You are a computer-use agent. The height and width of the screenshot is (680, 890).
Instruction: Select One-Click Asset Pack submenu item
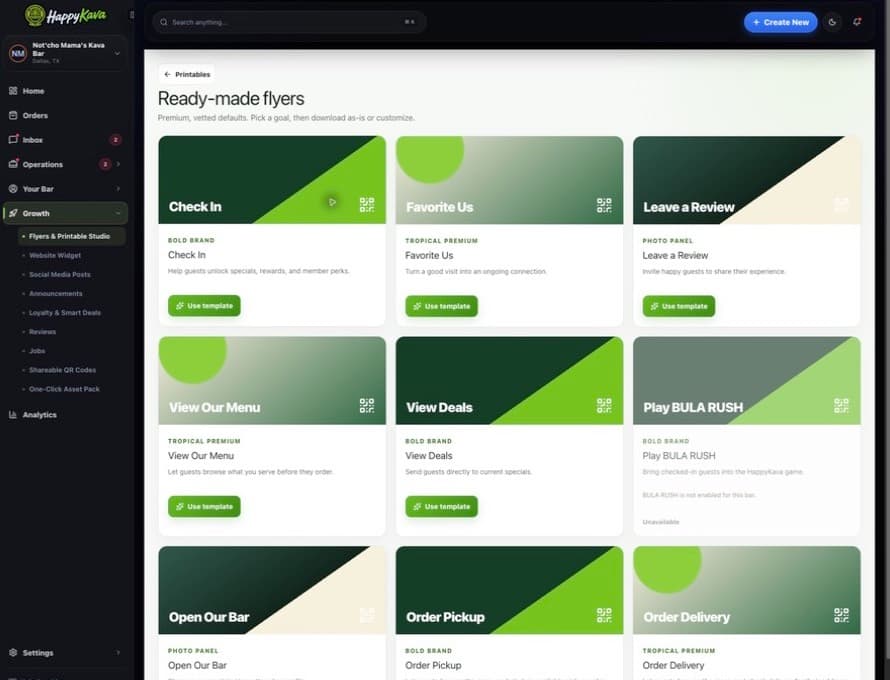tap(64, 389)
